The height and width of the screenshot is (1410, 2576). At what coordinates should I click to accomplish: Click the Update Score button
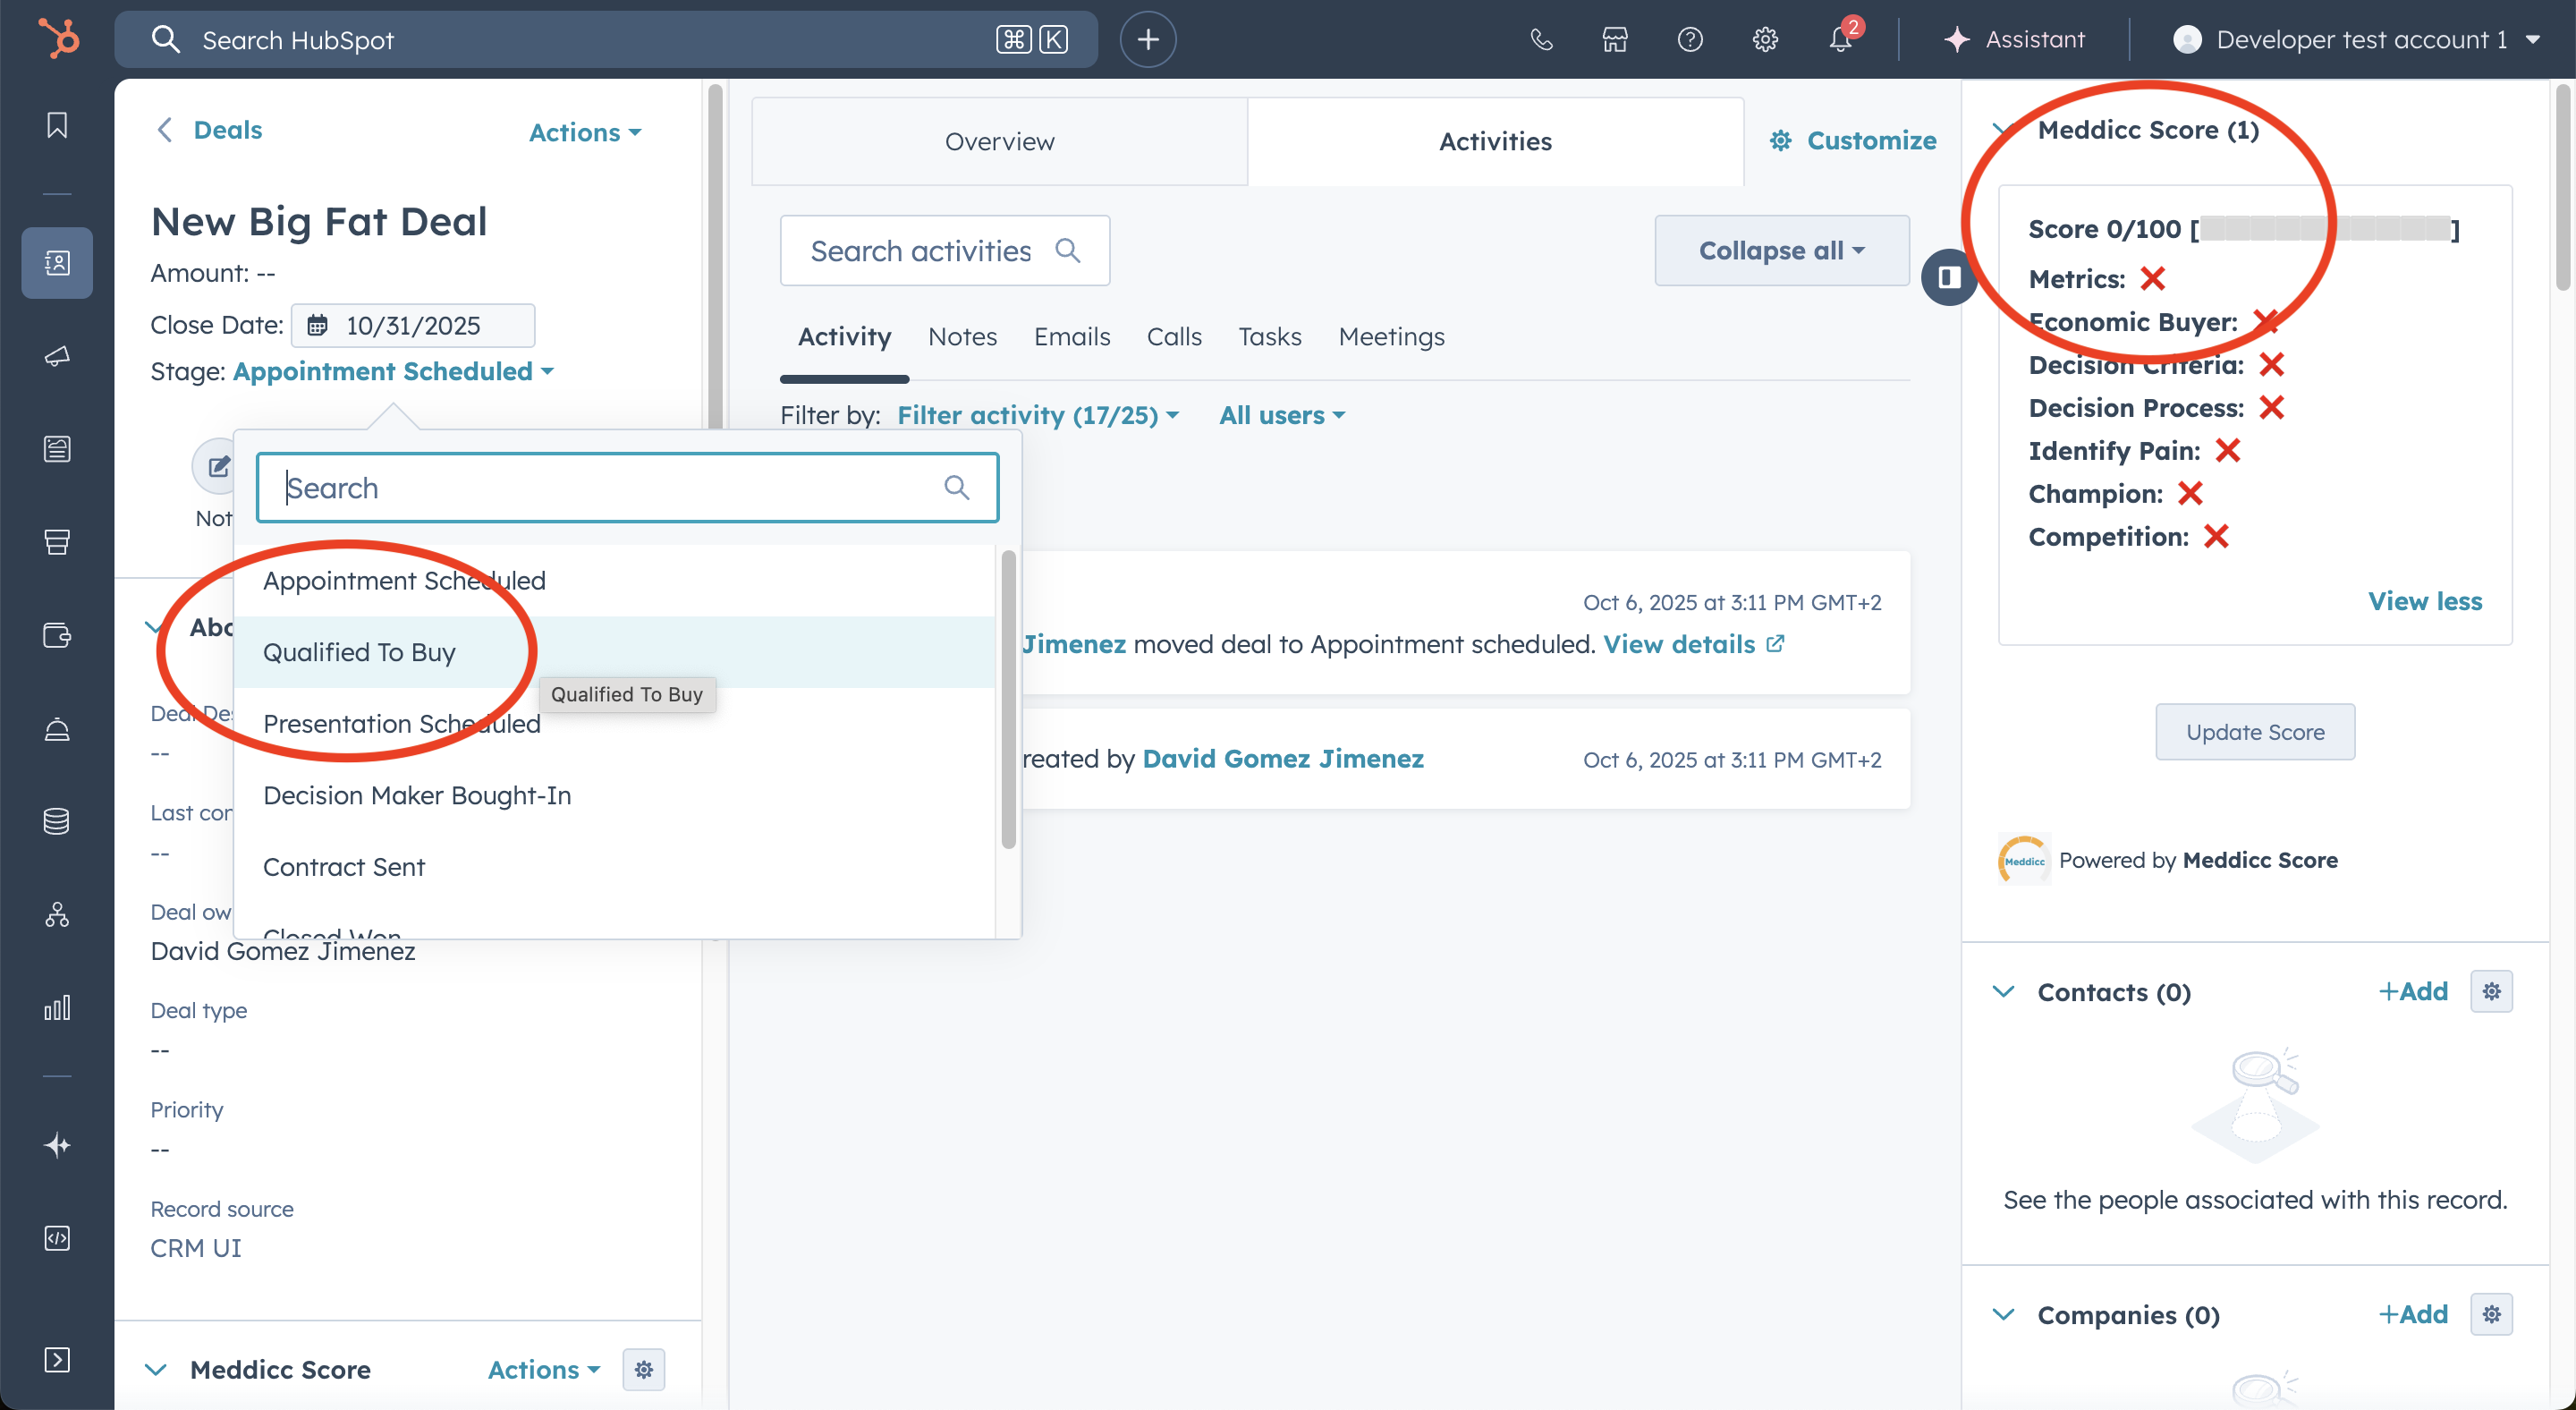point(2254,732)
